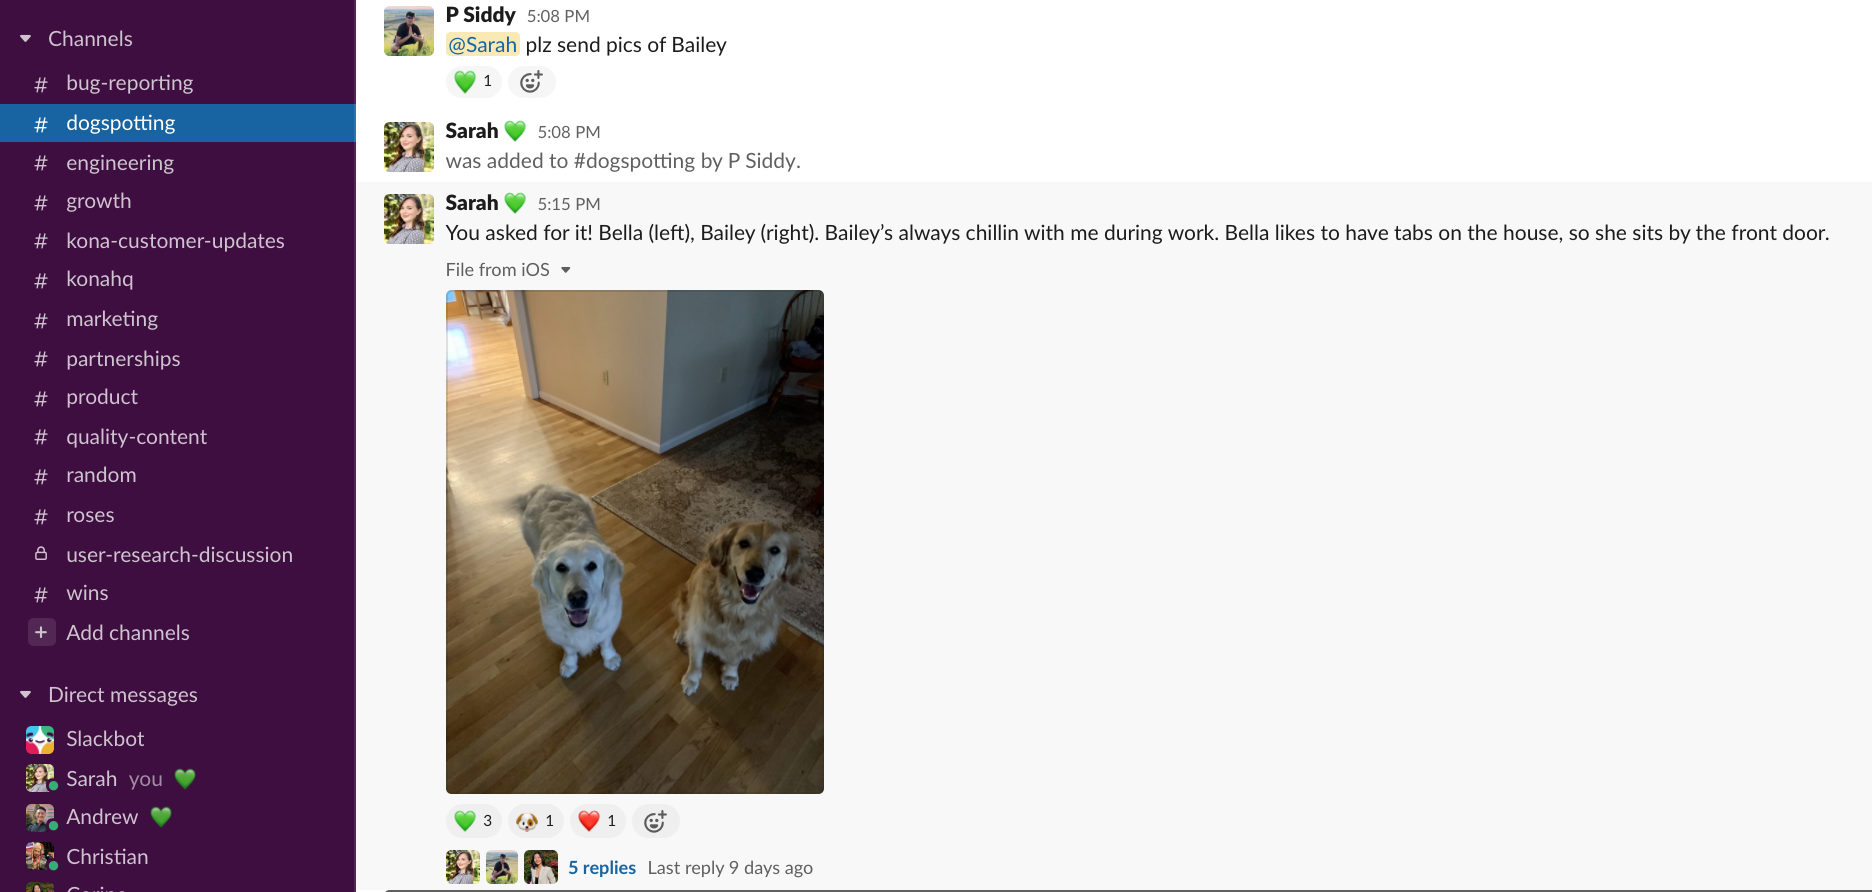The image size is (1872, 892).
Task: Open the File from iOS dropdown arrow
Action: (x=566, y=270)
